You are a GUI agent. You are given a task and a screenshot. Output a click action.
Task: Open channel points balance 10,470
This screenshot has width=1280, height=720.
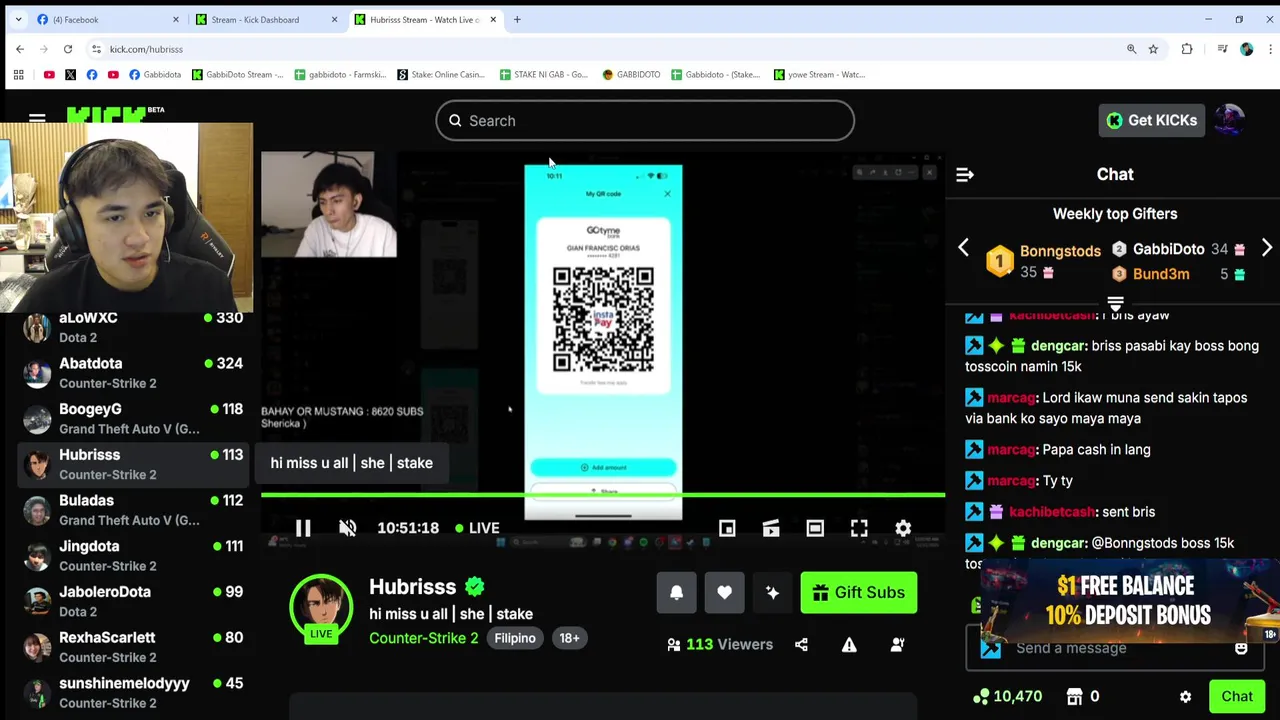pyautogui.click(x=1008, y=696)
